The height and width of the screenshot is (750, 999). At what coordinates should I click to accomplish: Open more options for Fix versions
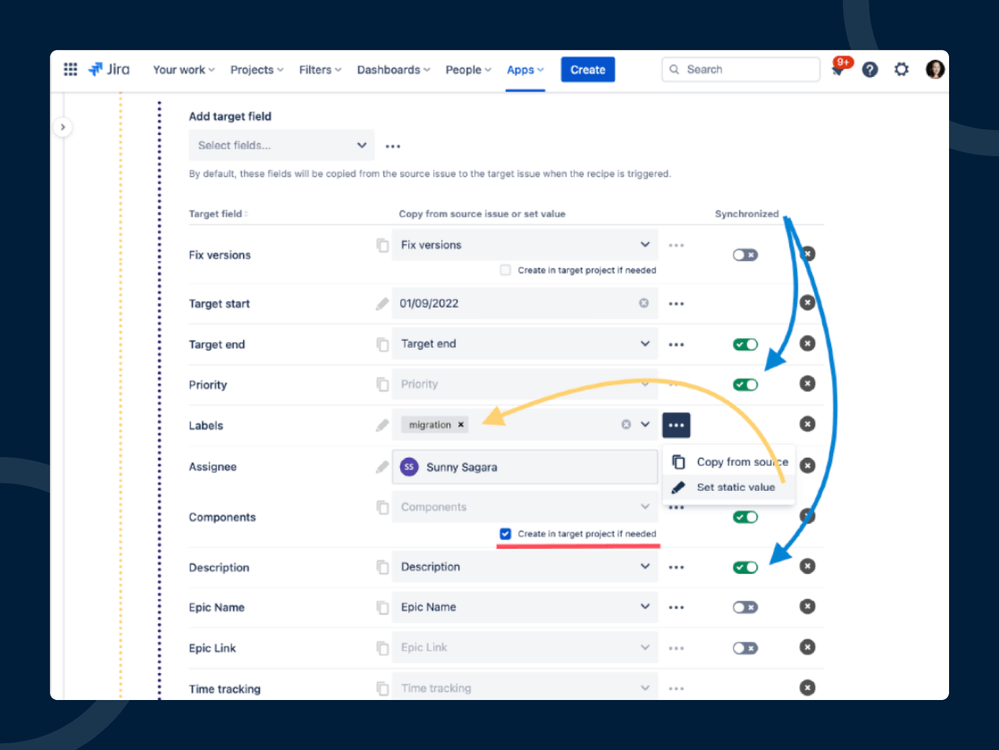pyautogui.click(x=676, y=245)
